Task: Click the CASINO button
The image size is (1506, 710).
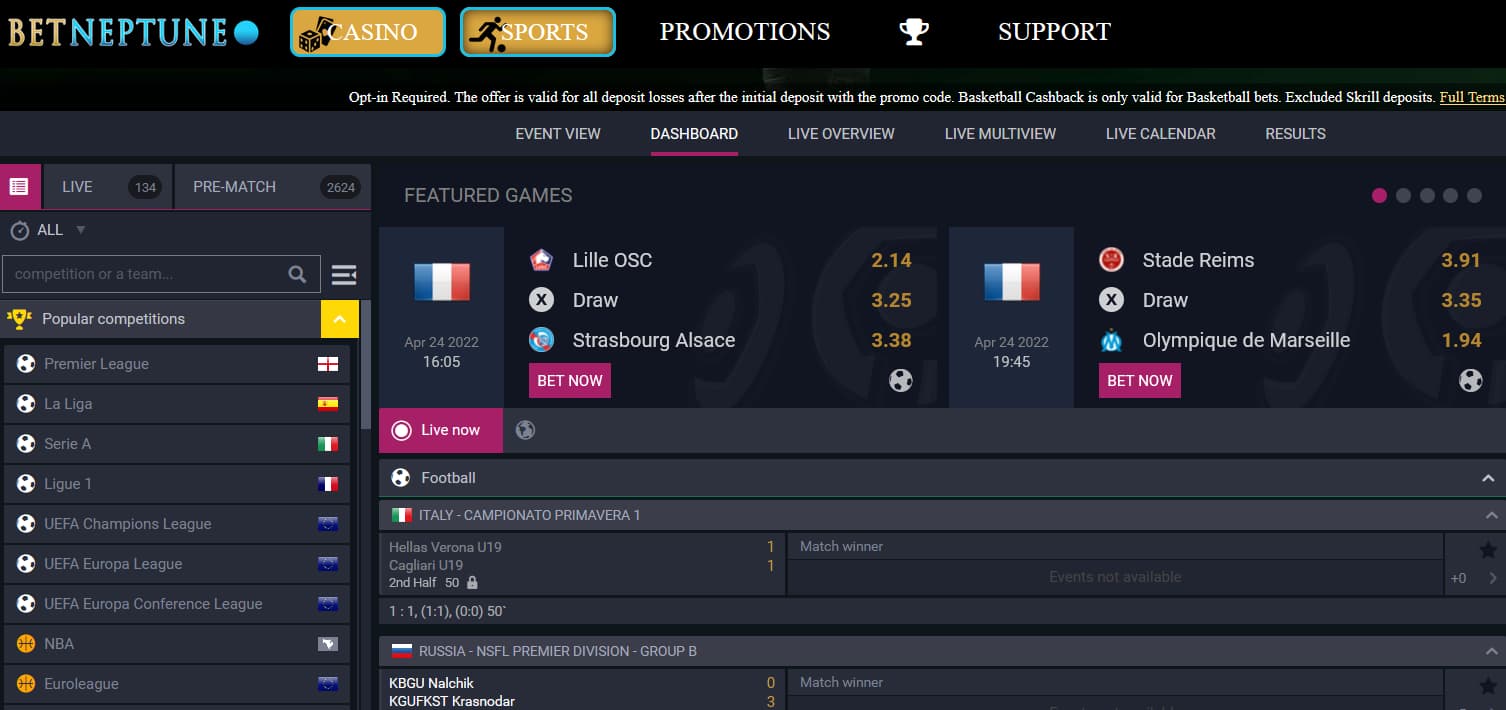Action: click(368, 32)
